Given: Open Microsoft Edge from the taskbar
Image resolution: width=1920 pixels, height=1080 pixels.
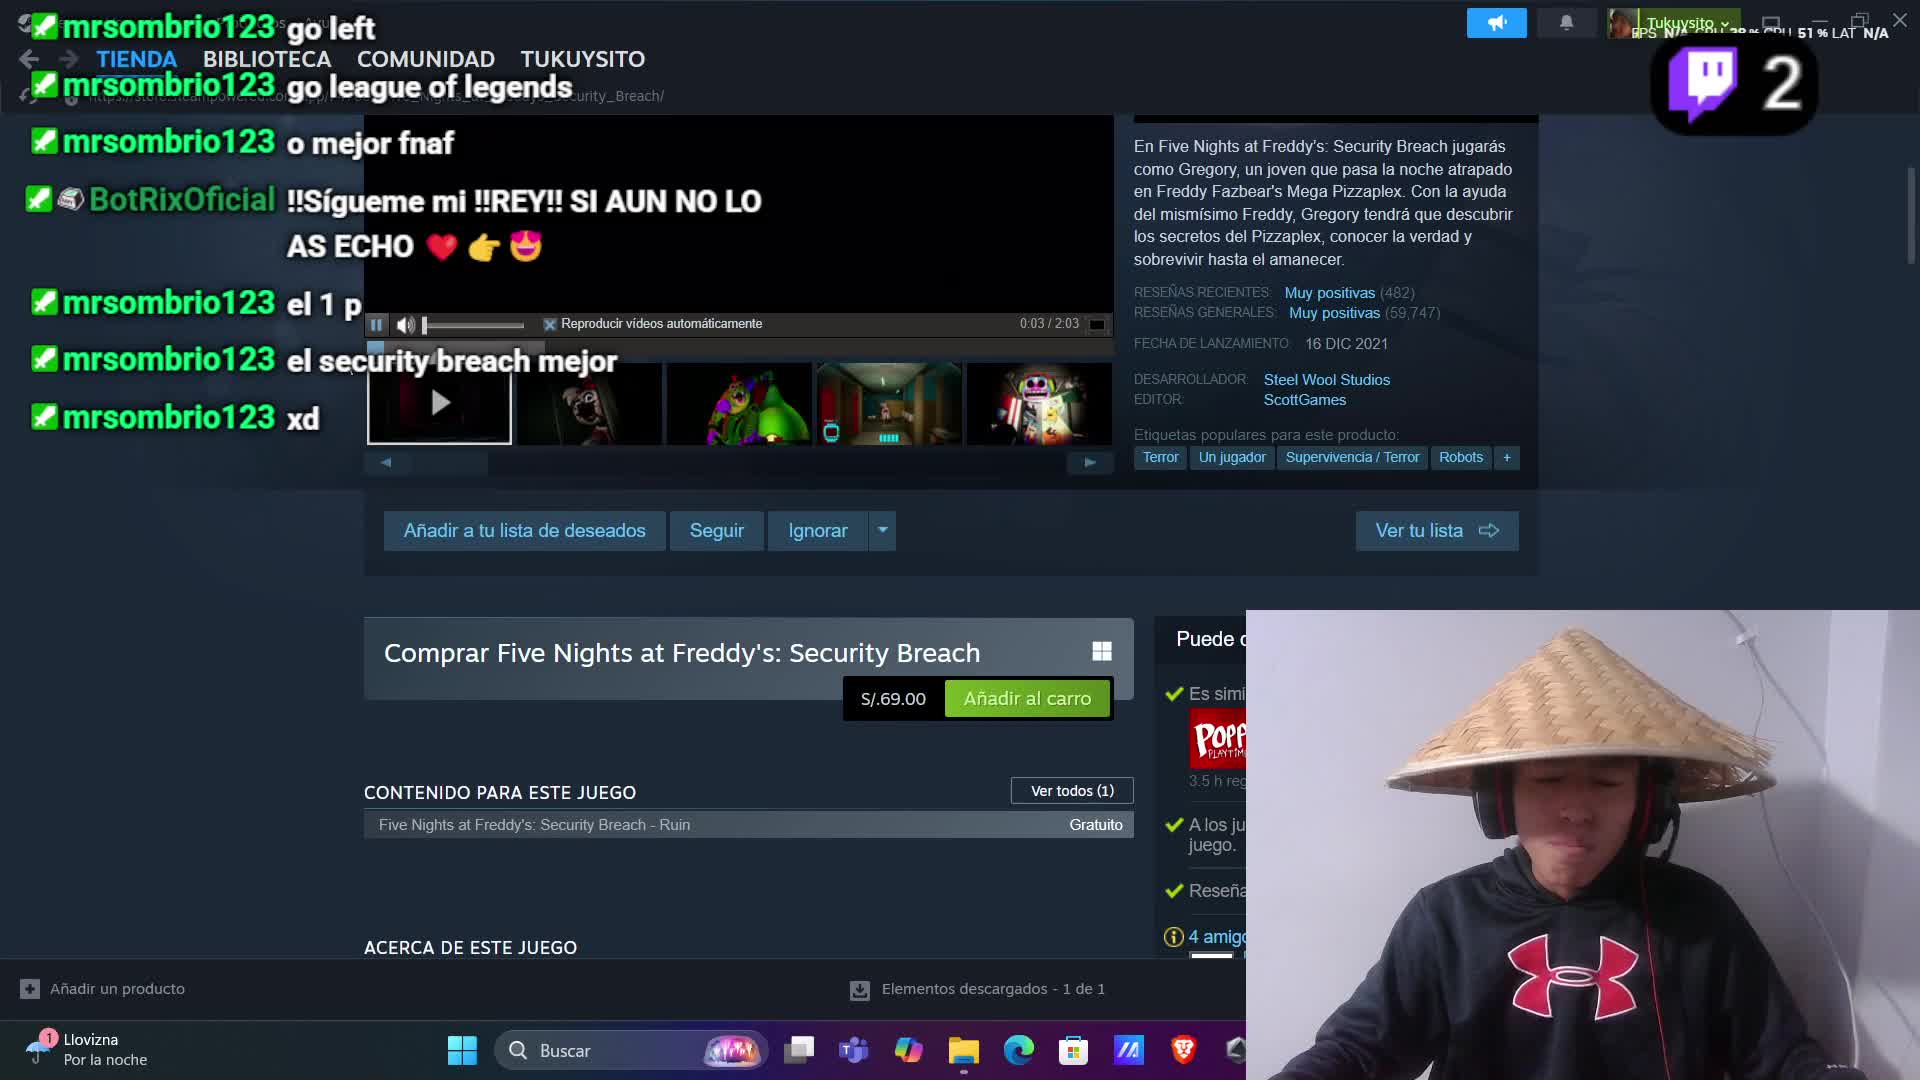Looking at the screenshot, I should click(1019, 1050).
